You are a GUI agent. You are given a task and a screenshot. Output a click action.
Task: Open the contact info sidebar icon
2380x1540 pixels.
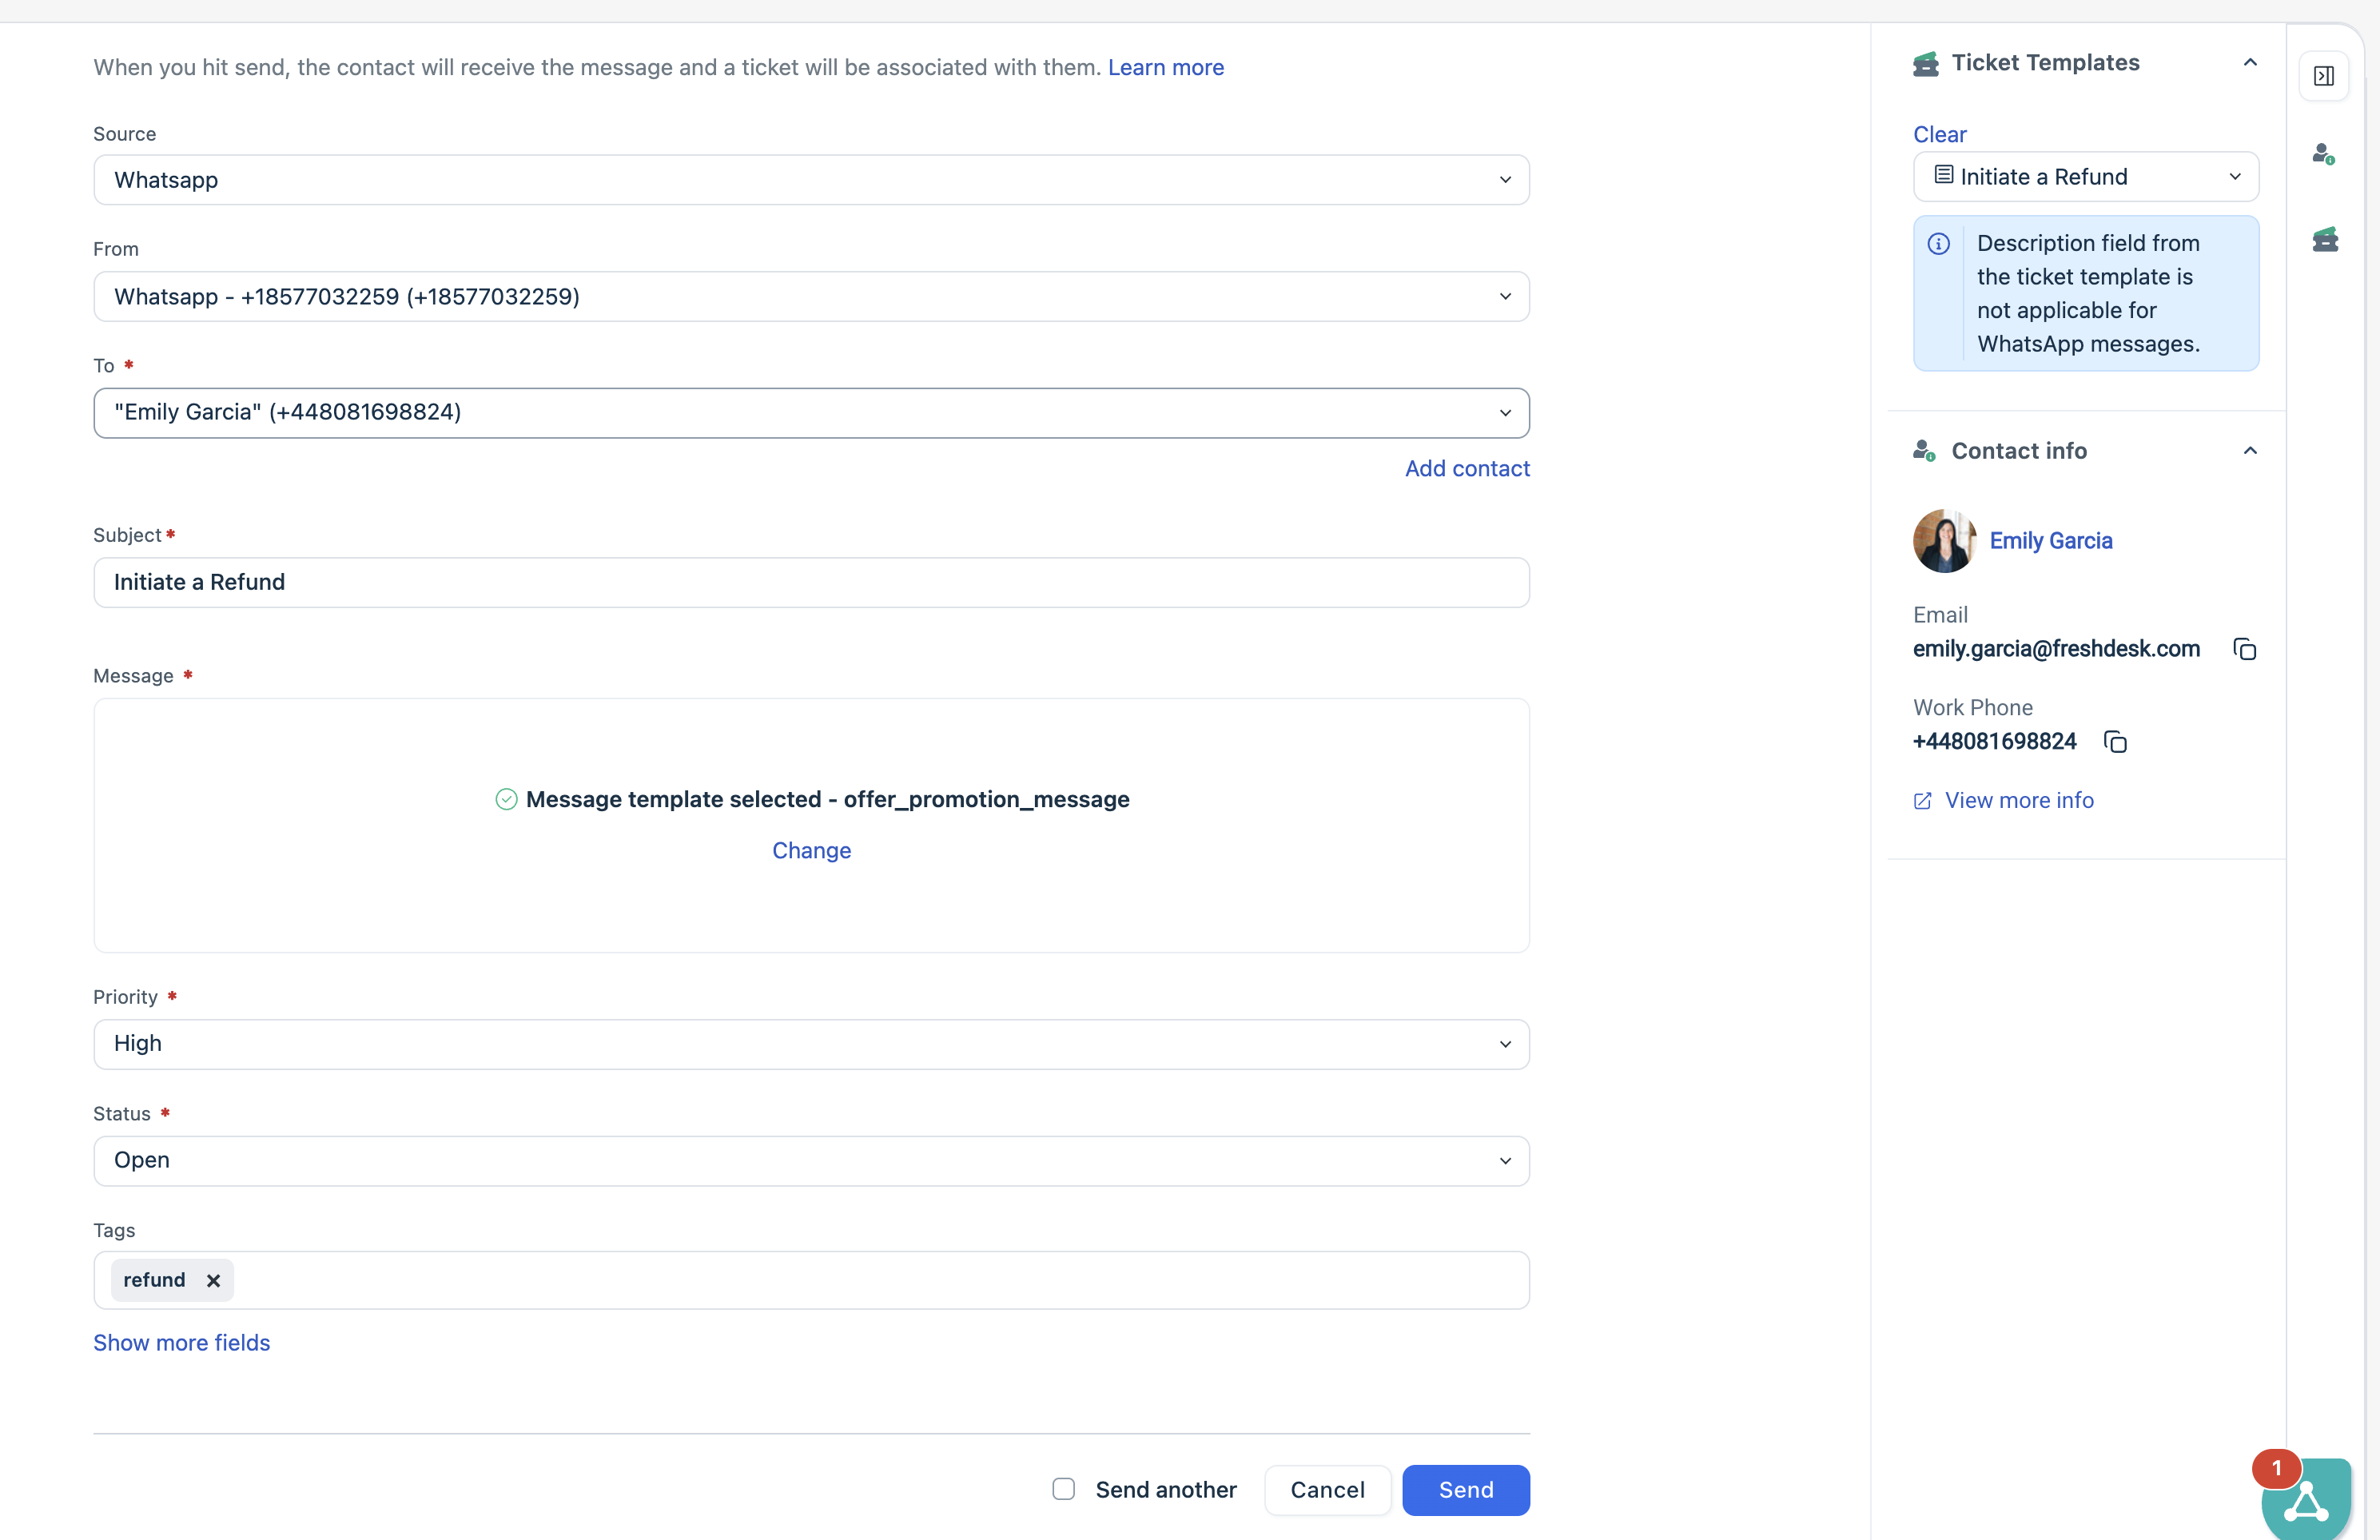[2323, 154]
